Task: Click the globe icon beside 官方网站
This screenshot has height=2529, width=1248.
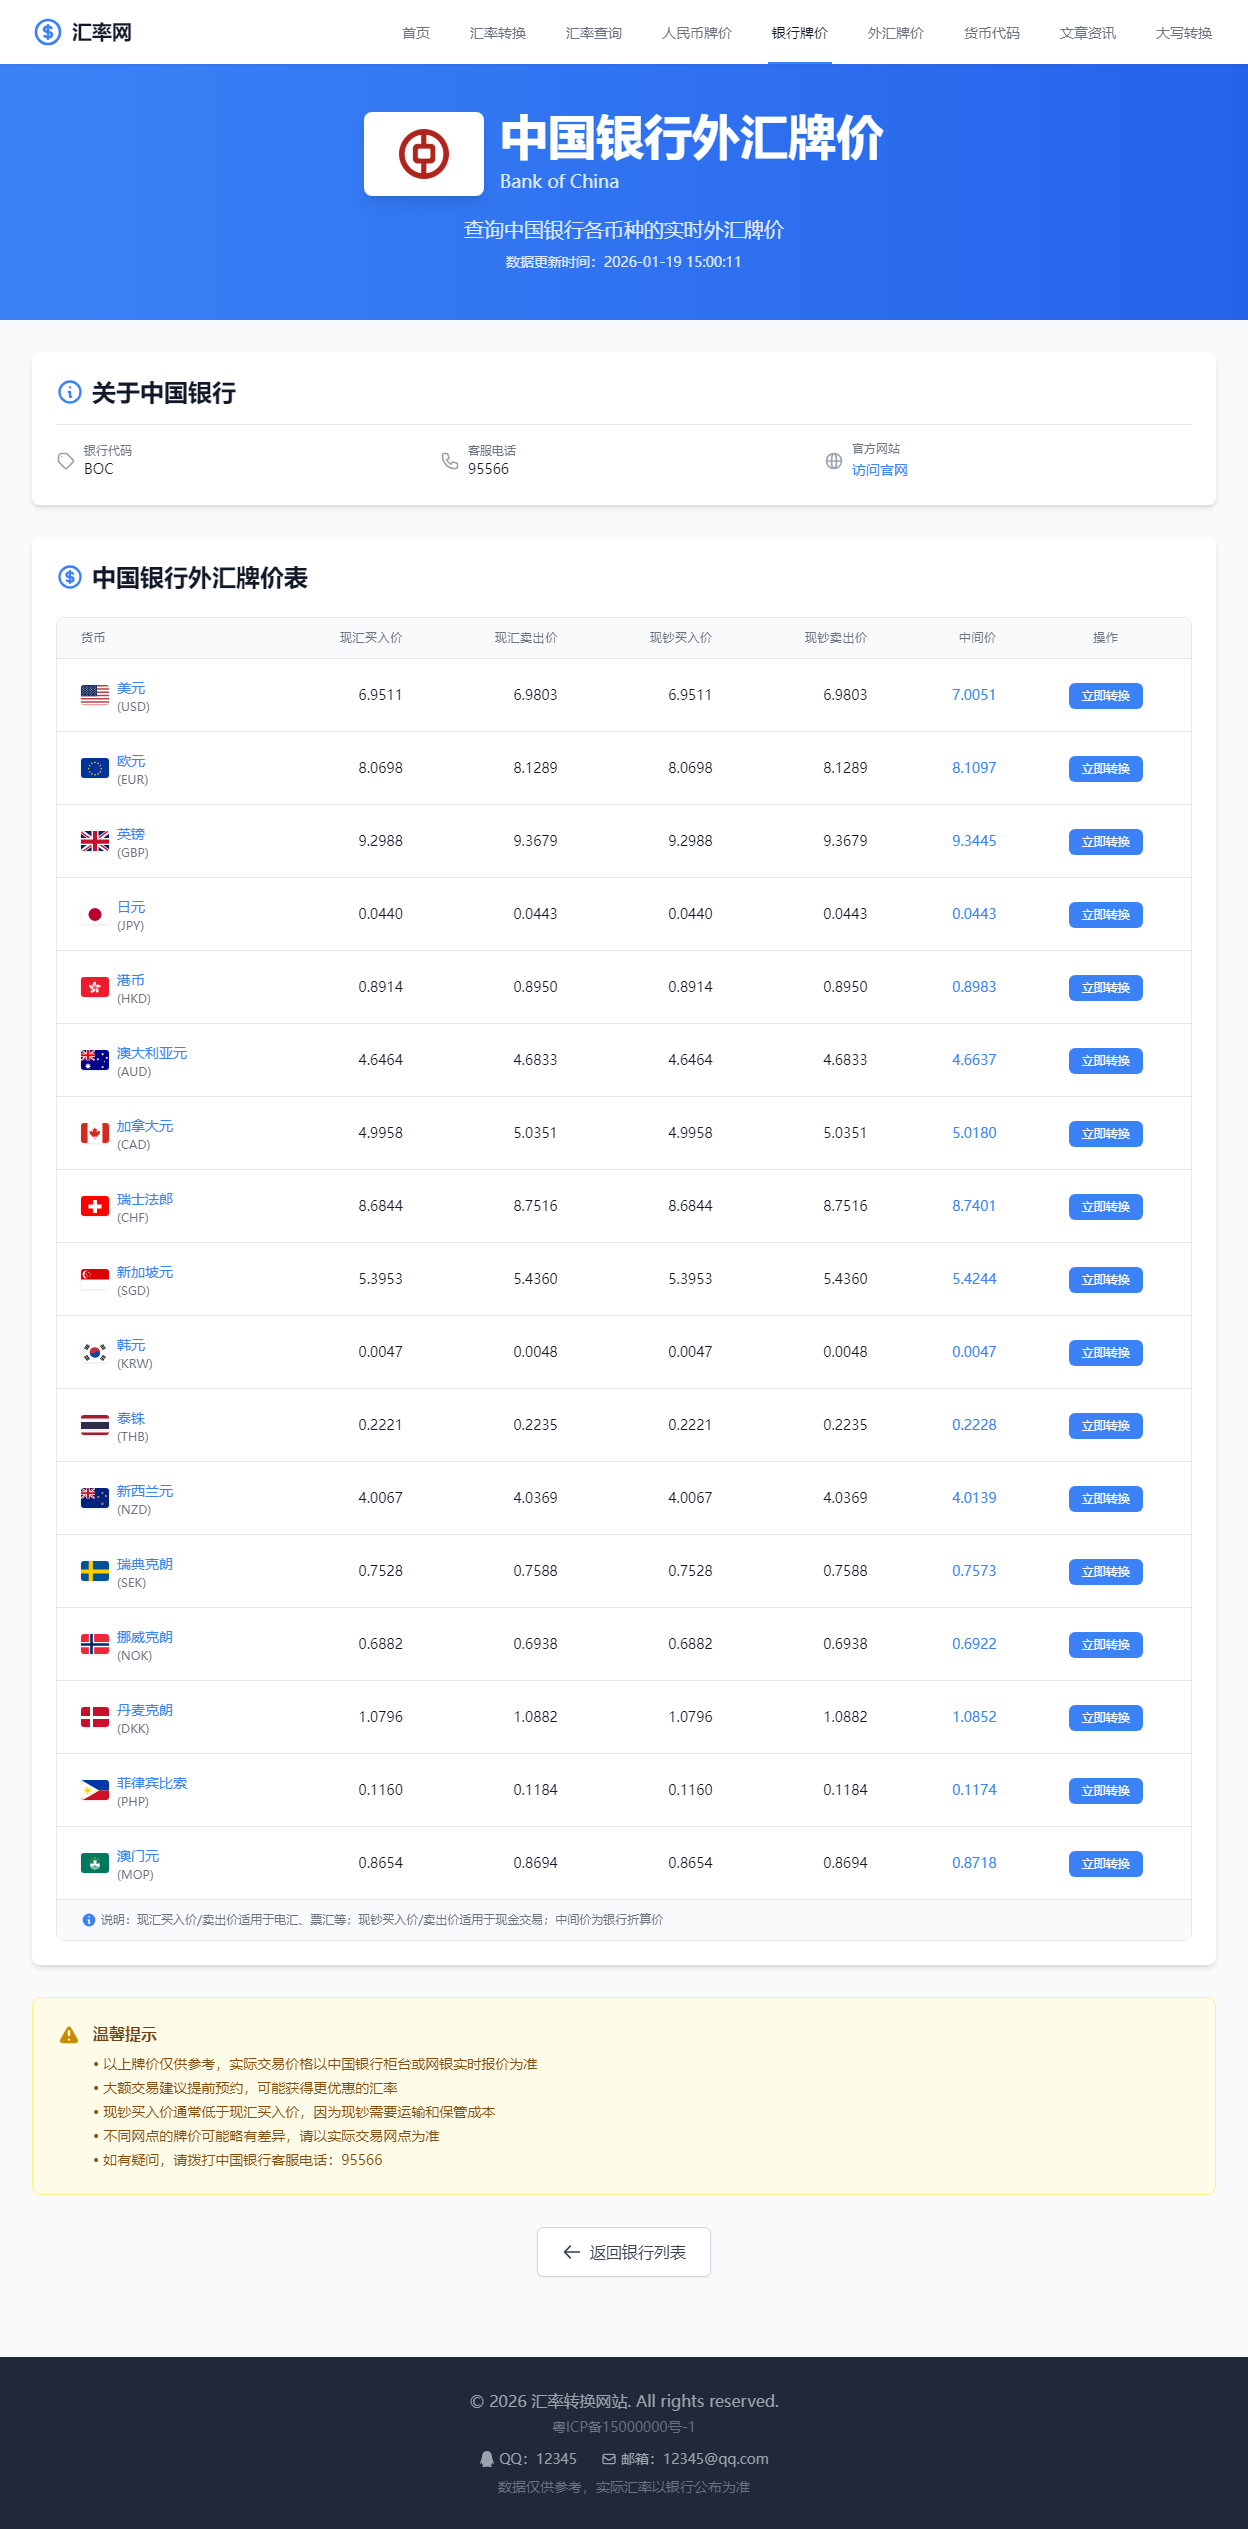Action: (x=834, y=461)
